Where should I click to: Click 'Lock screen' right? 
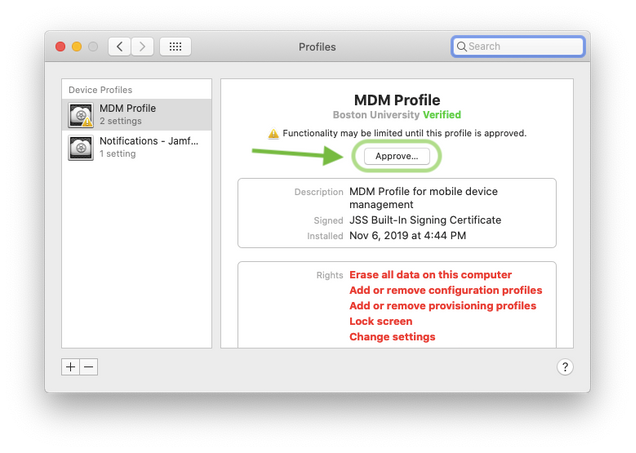coord(381,321)
